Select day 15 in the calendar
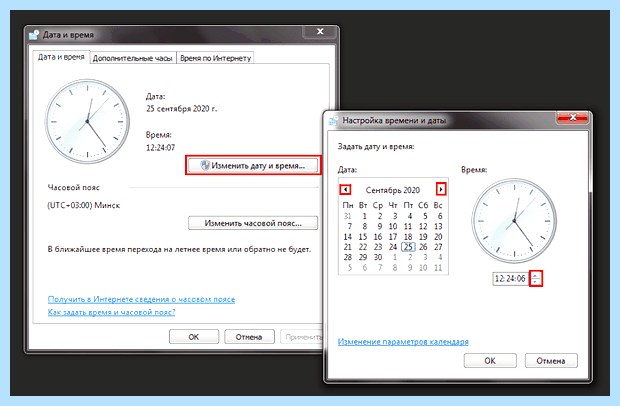 point(363,236)
